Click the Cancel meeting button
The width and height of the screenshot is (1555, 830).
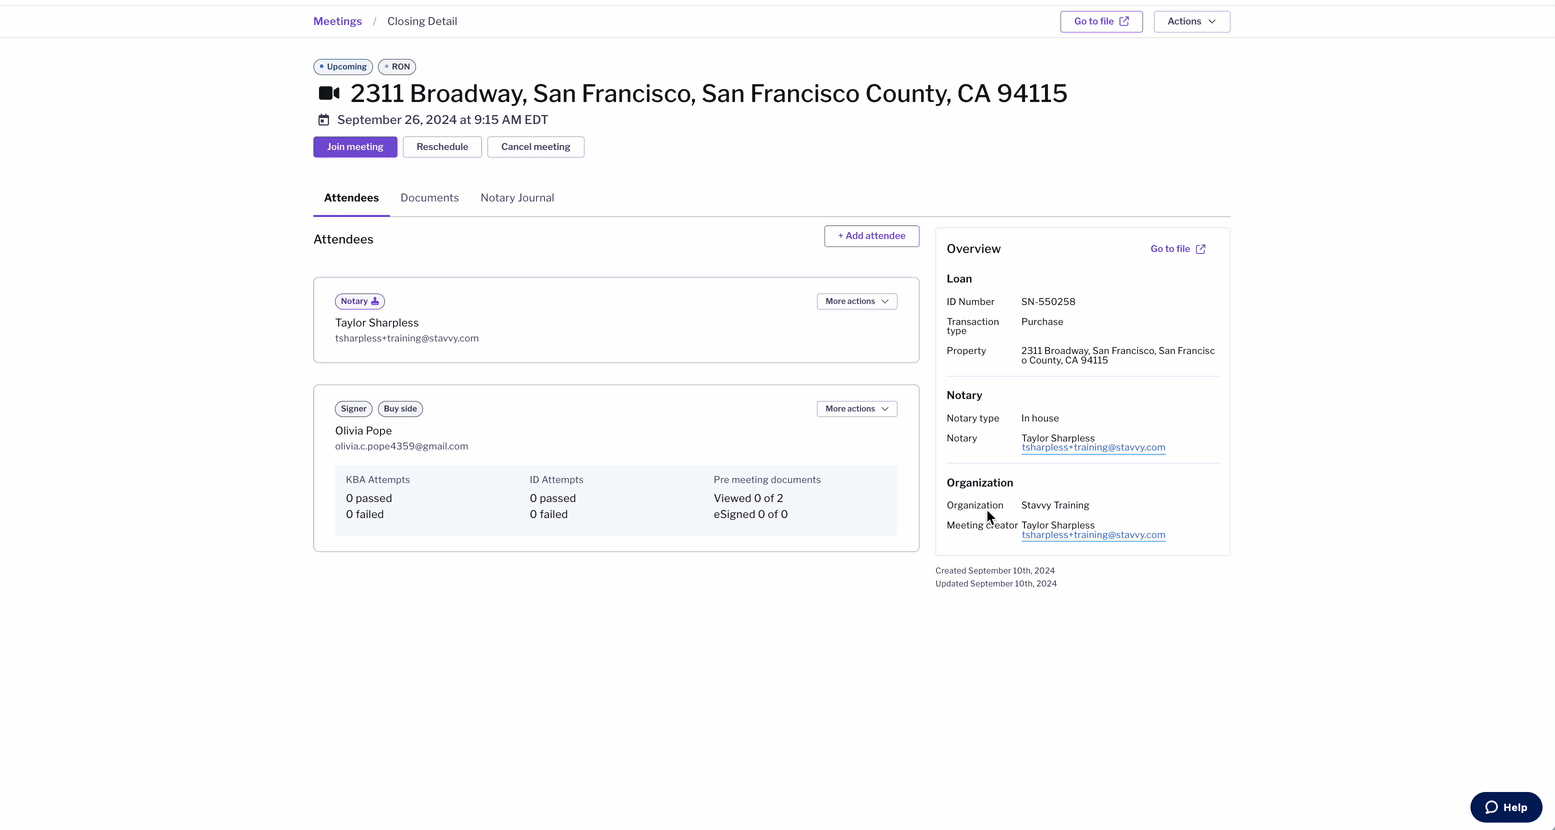point(535,147)
